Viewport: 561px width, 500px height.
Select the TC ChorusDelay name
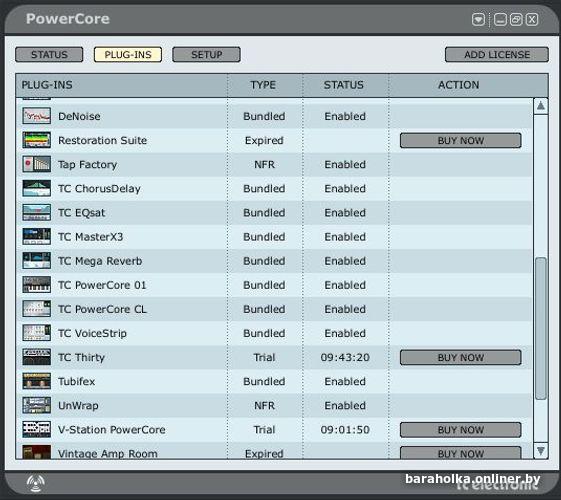tap(99, 189)
